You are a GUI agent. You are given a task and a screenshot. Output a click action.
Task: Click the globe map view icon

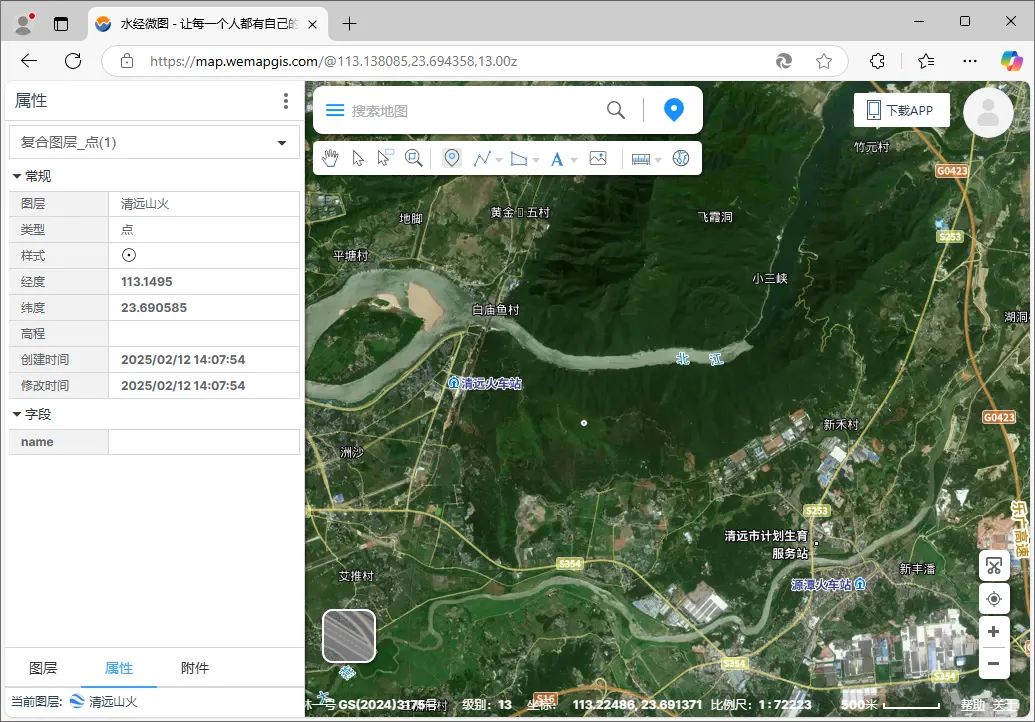[x=681, y=158]
